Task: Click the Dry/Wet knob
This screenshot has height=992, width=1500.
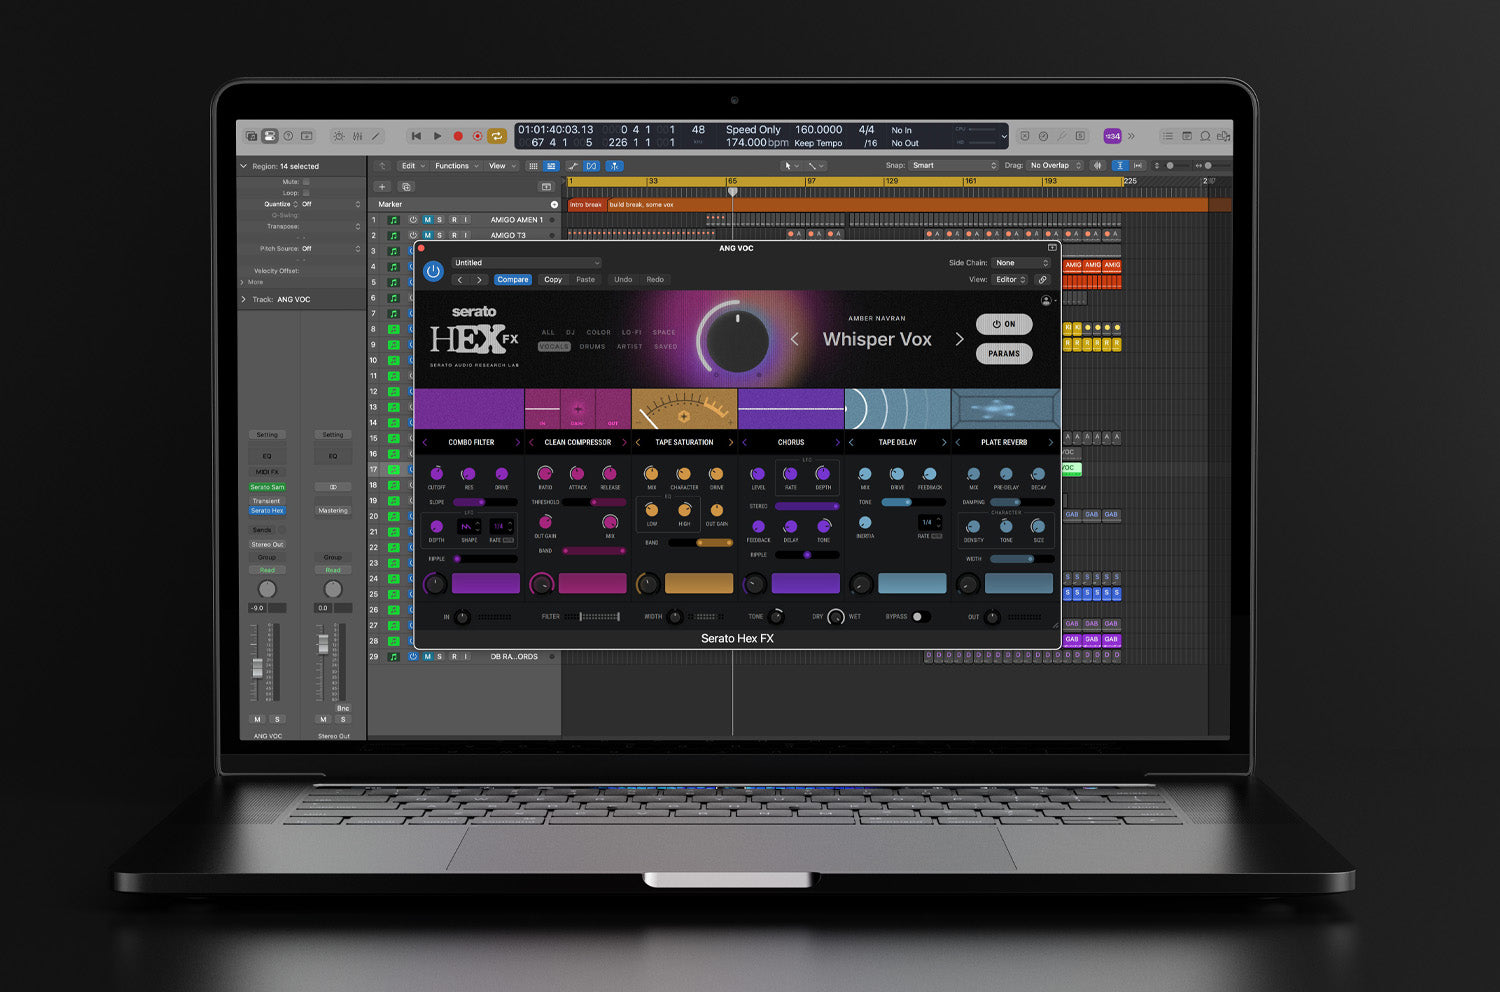Action: click(x=836, y=617)
